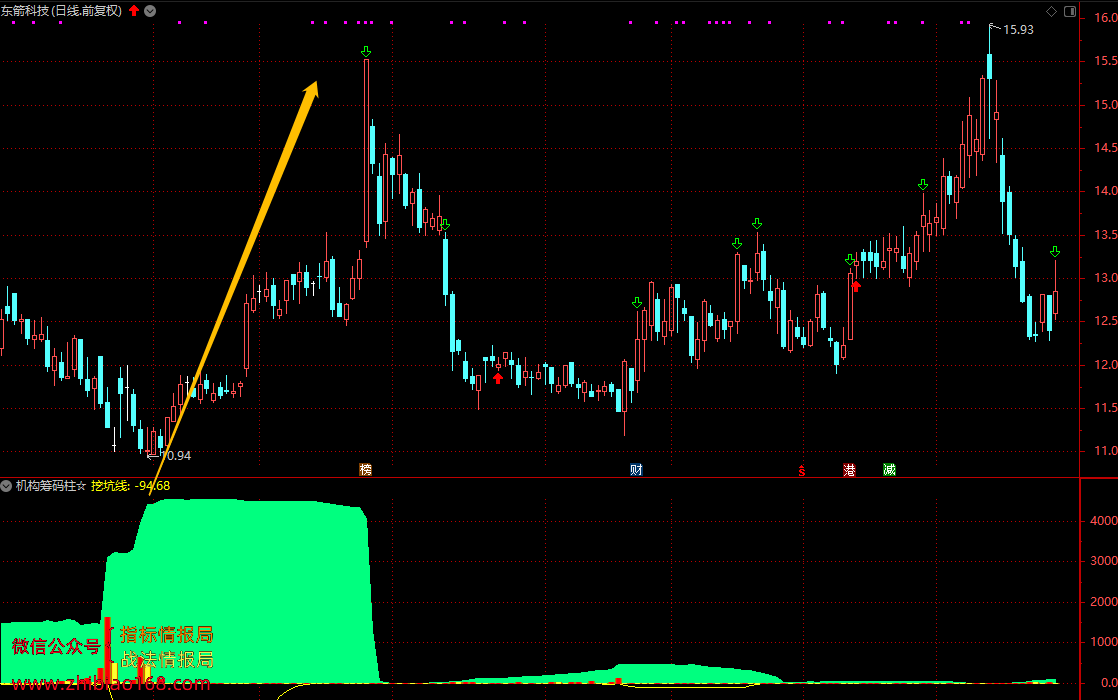This screenshot has height=700, width=1118.
Task: Click the 2000 indicator axis label
Action: pyautogui.click(x=1104, y=602)
